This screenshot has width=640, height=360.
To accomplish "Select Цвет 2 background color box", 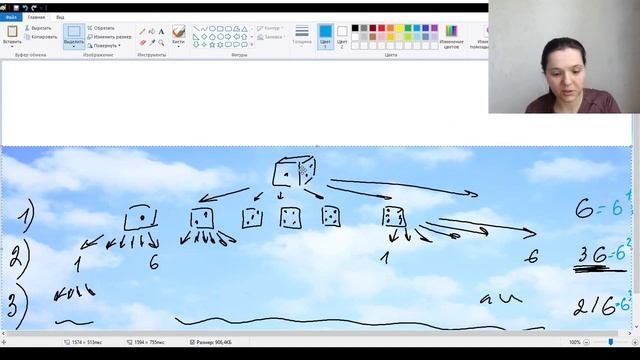I will pos(342,36).
